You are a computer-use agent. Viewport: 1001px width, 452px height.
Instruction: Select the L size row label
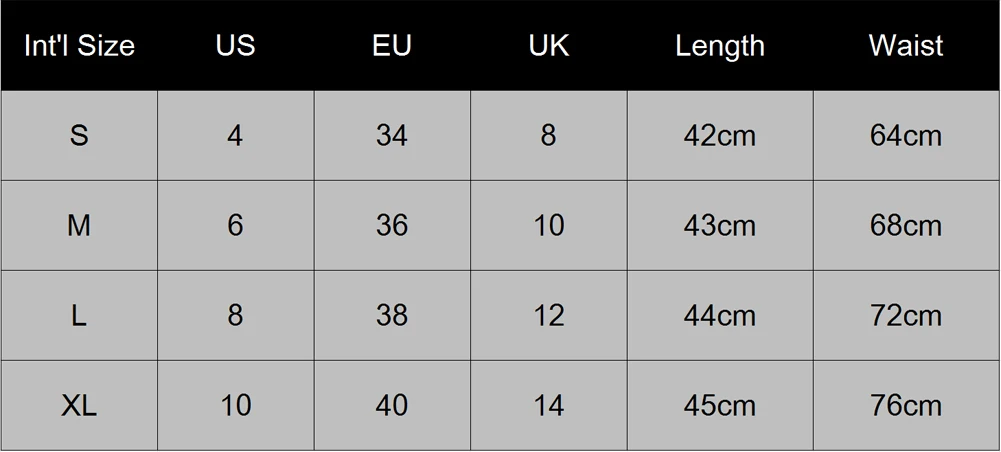pos(79,315)
